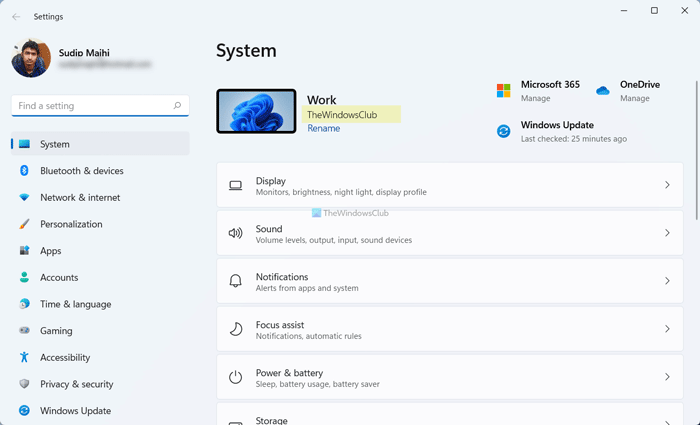The image size is (700, 425).
Task: Click the Privacy & security shield icon
Action: [24, 384]
